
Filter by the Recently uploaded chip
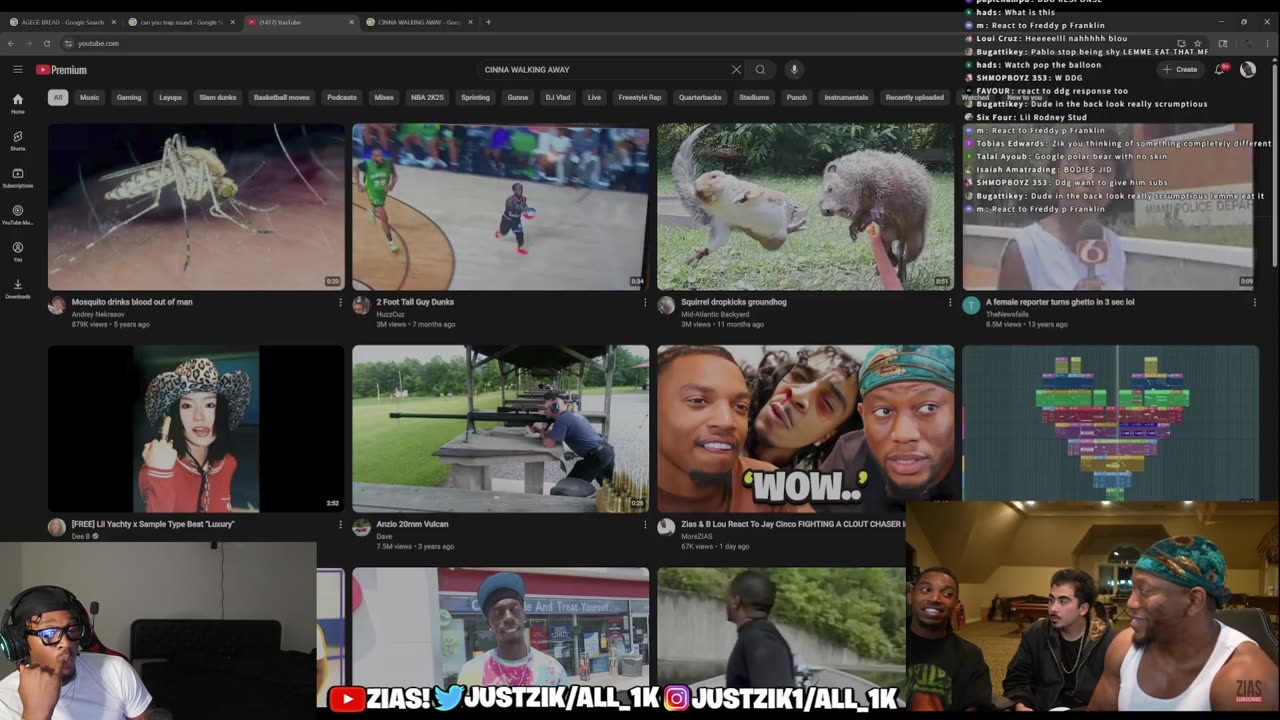(x=915, y=98)
